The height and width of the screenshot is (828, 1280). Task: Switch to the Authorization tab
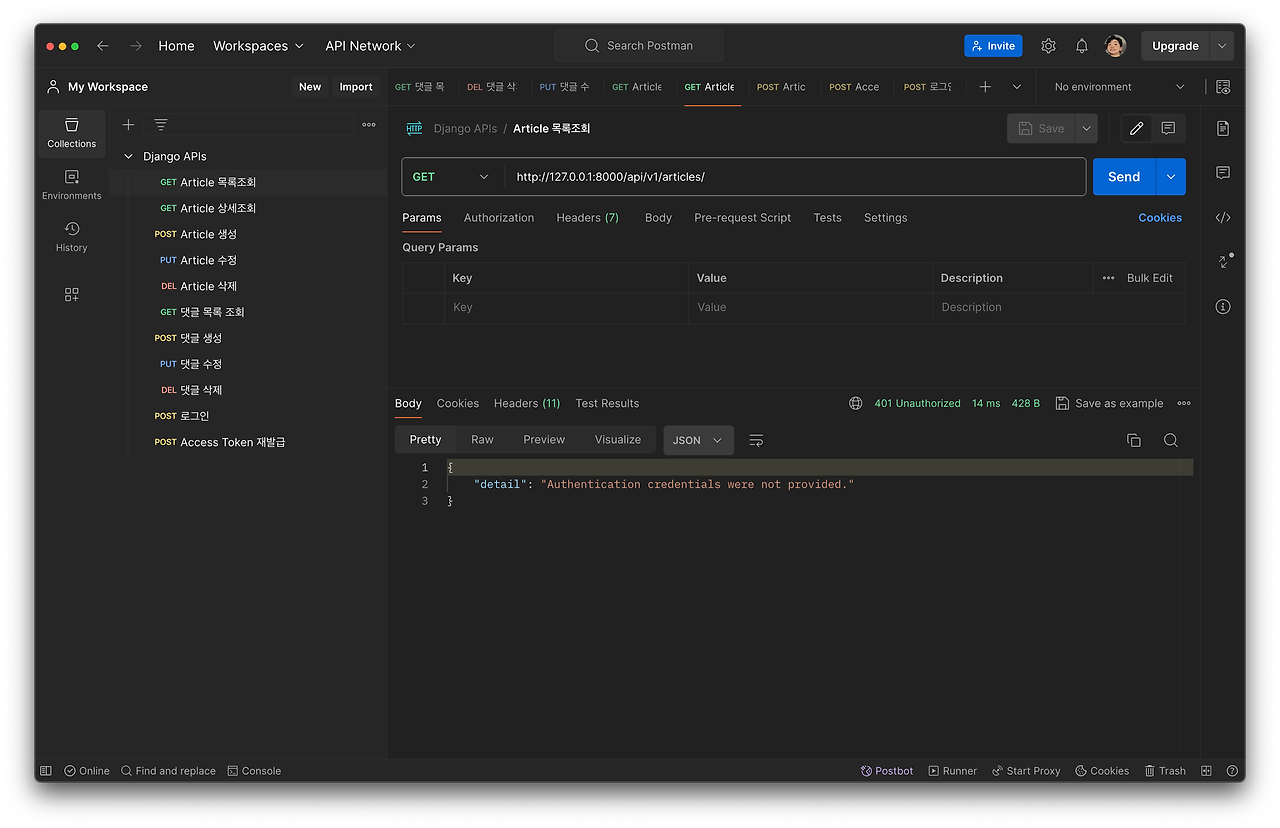[x=499, y=218]
